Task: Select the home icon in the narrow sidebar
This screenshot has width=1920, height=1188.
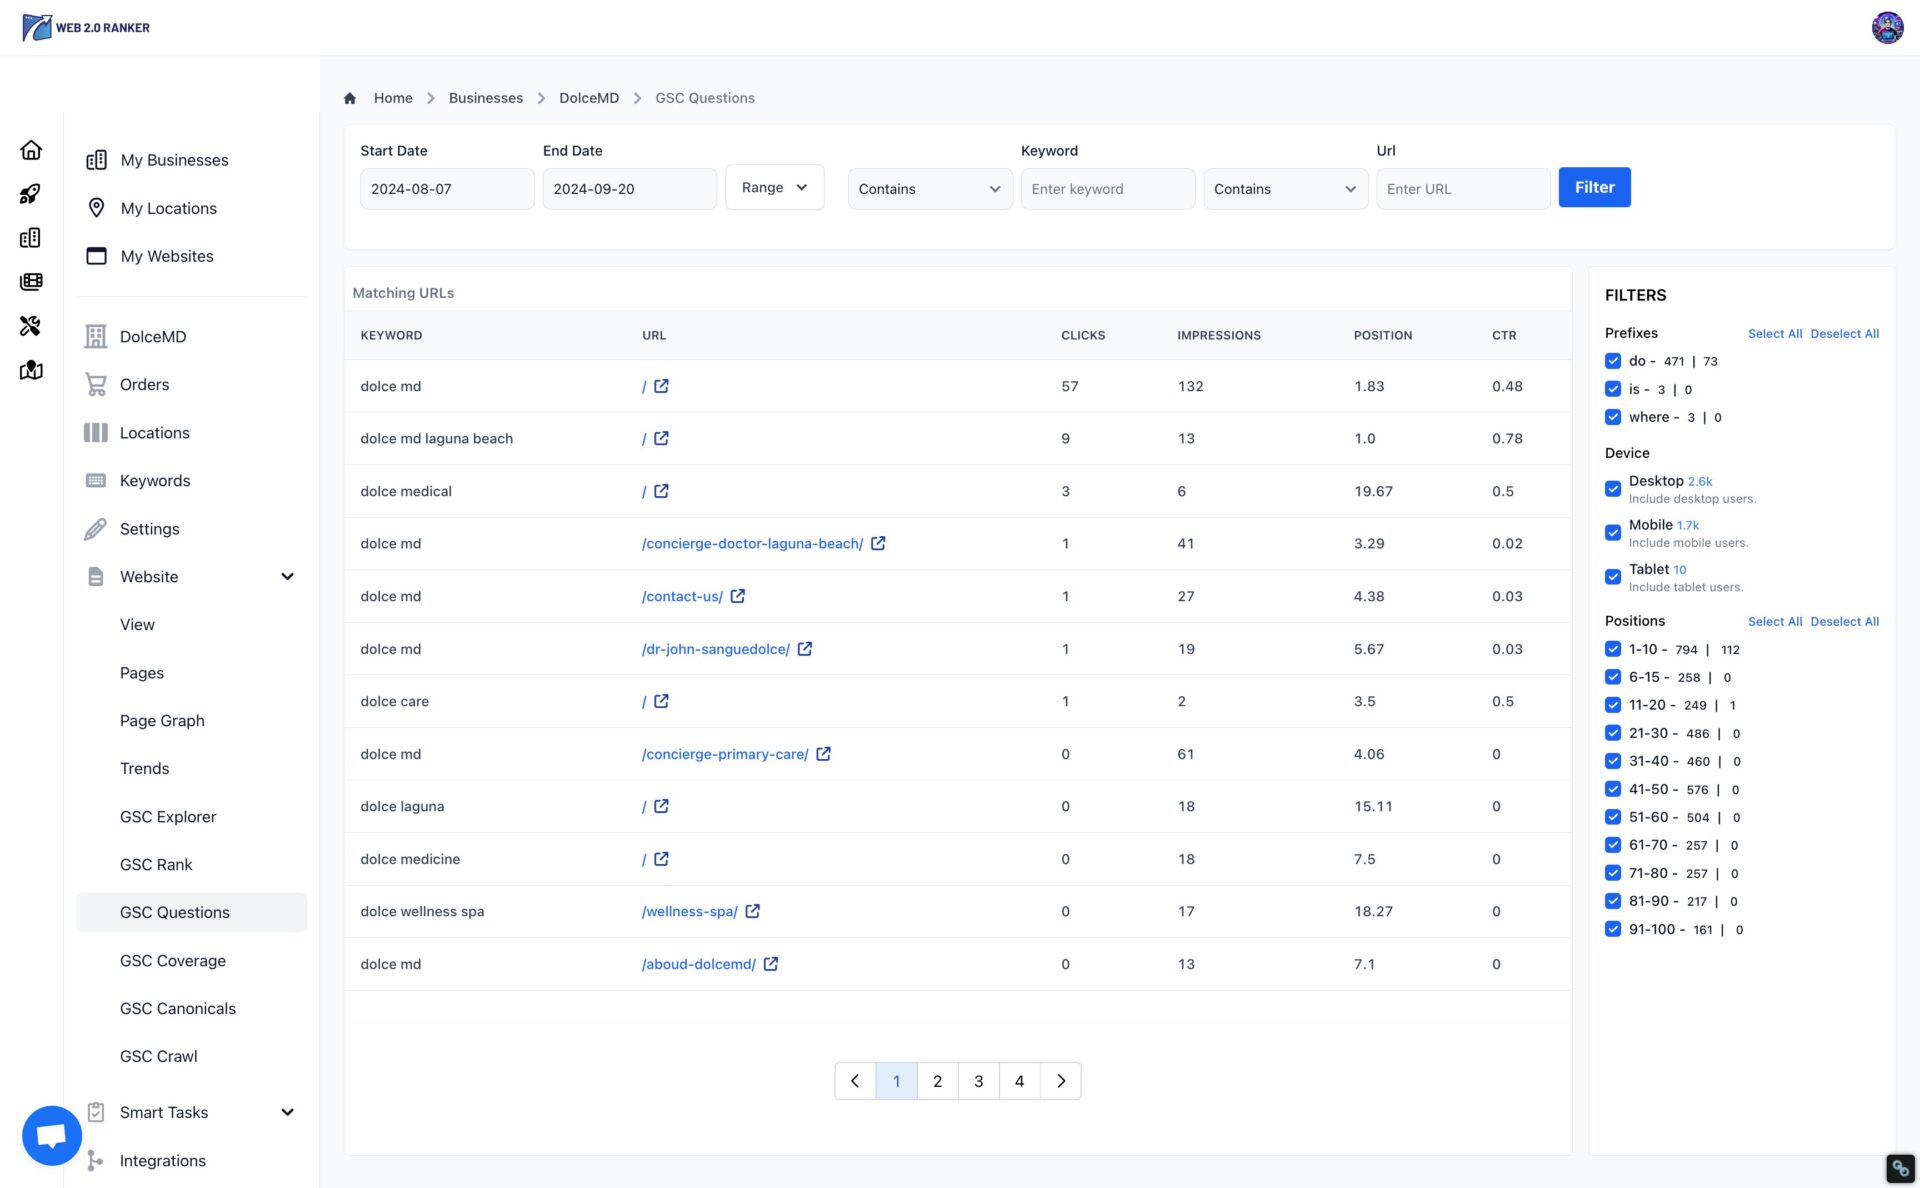Action: click(x=31, y=149)
